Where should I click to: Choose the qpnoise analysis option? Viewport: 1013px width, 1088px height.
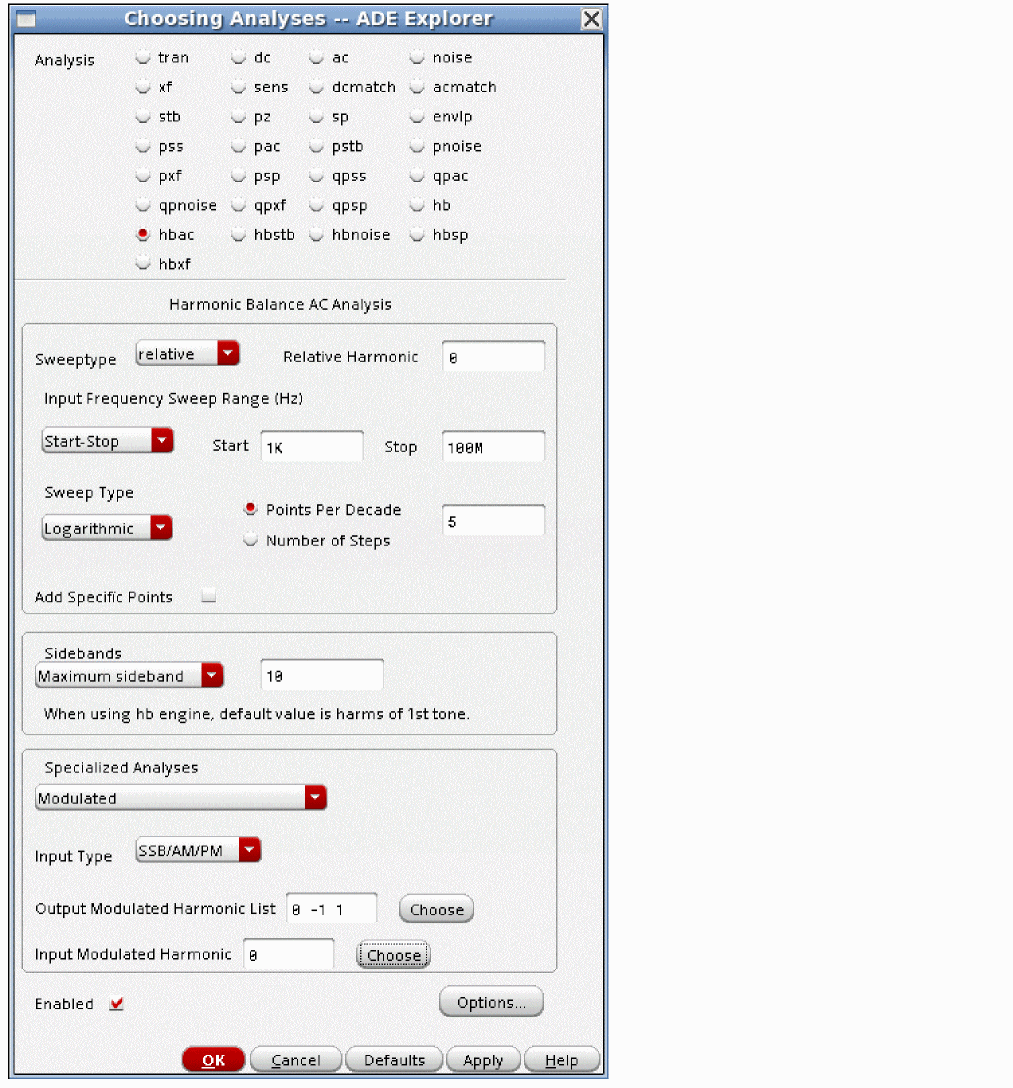143,205
